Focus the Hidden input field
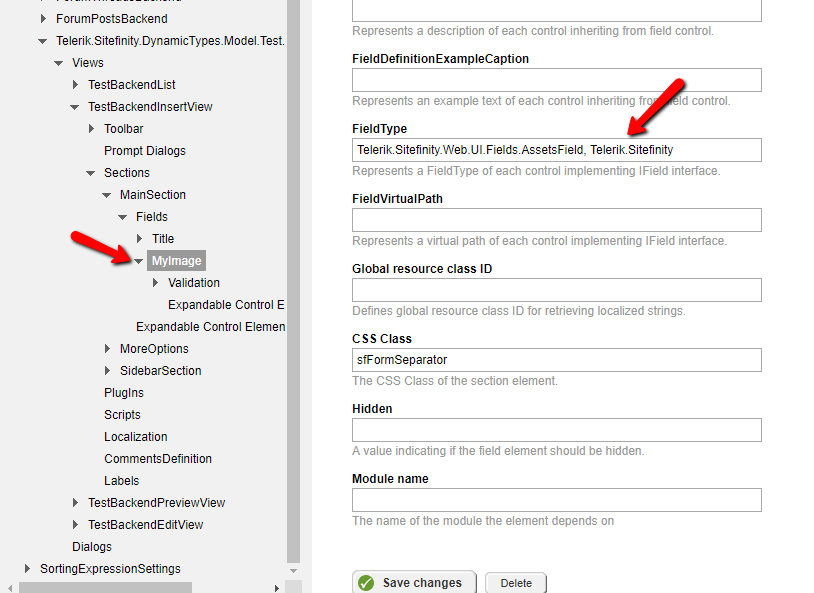 point(557,430)
